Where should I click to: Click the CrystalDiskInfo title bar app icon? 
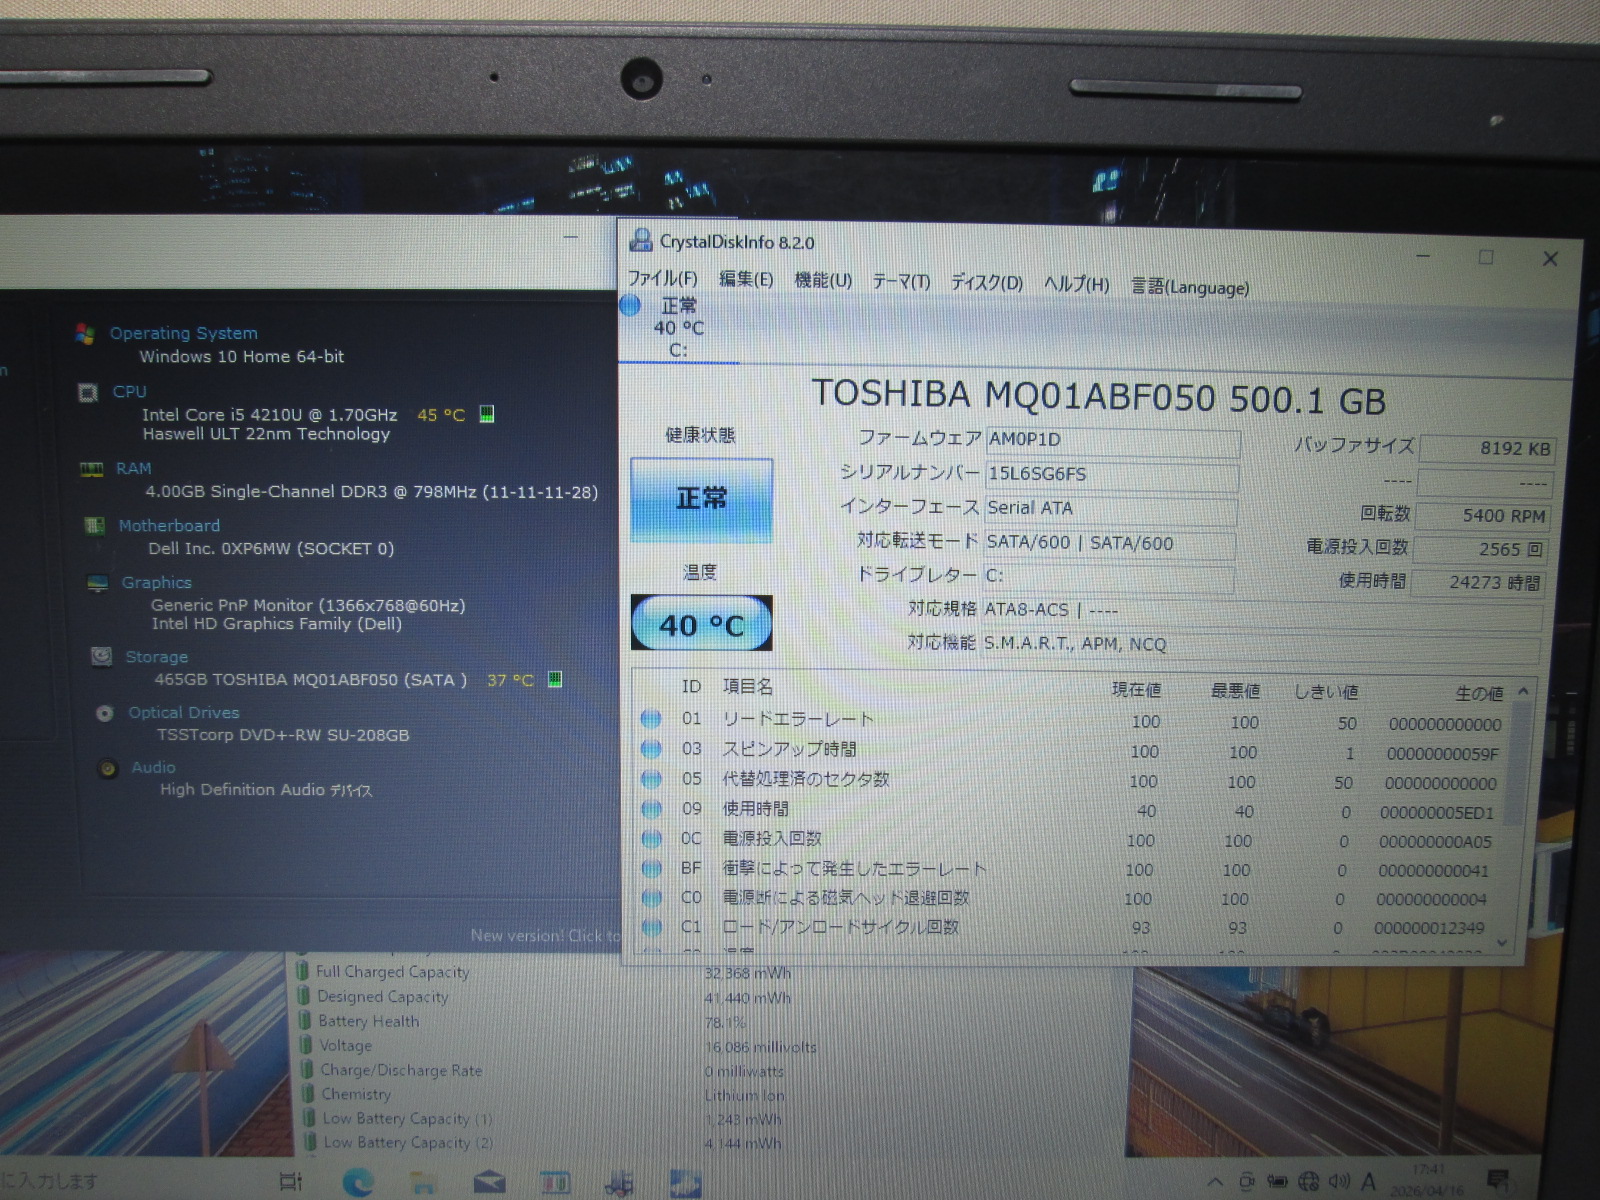coord(640,241)
